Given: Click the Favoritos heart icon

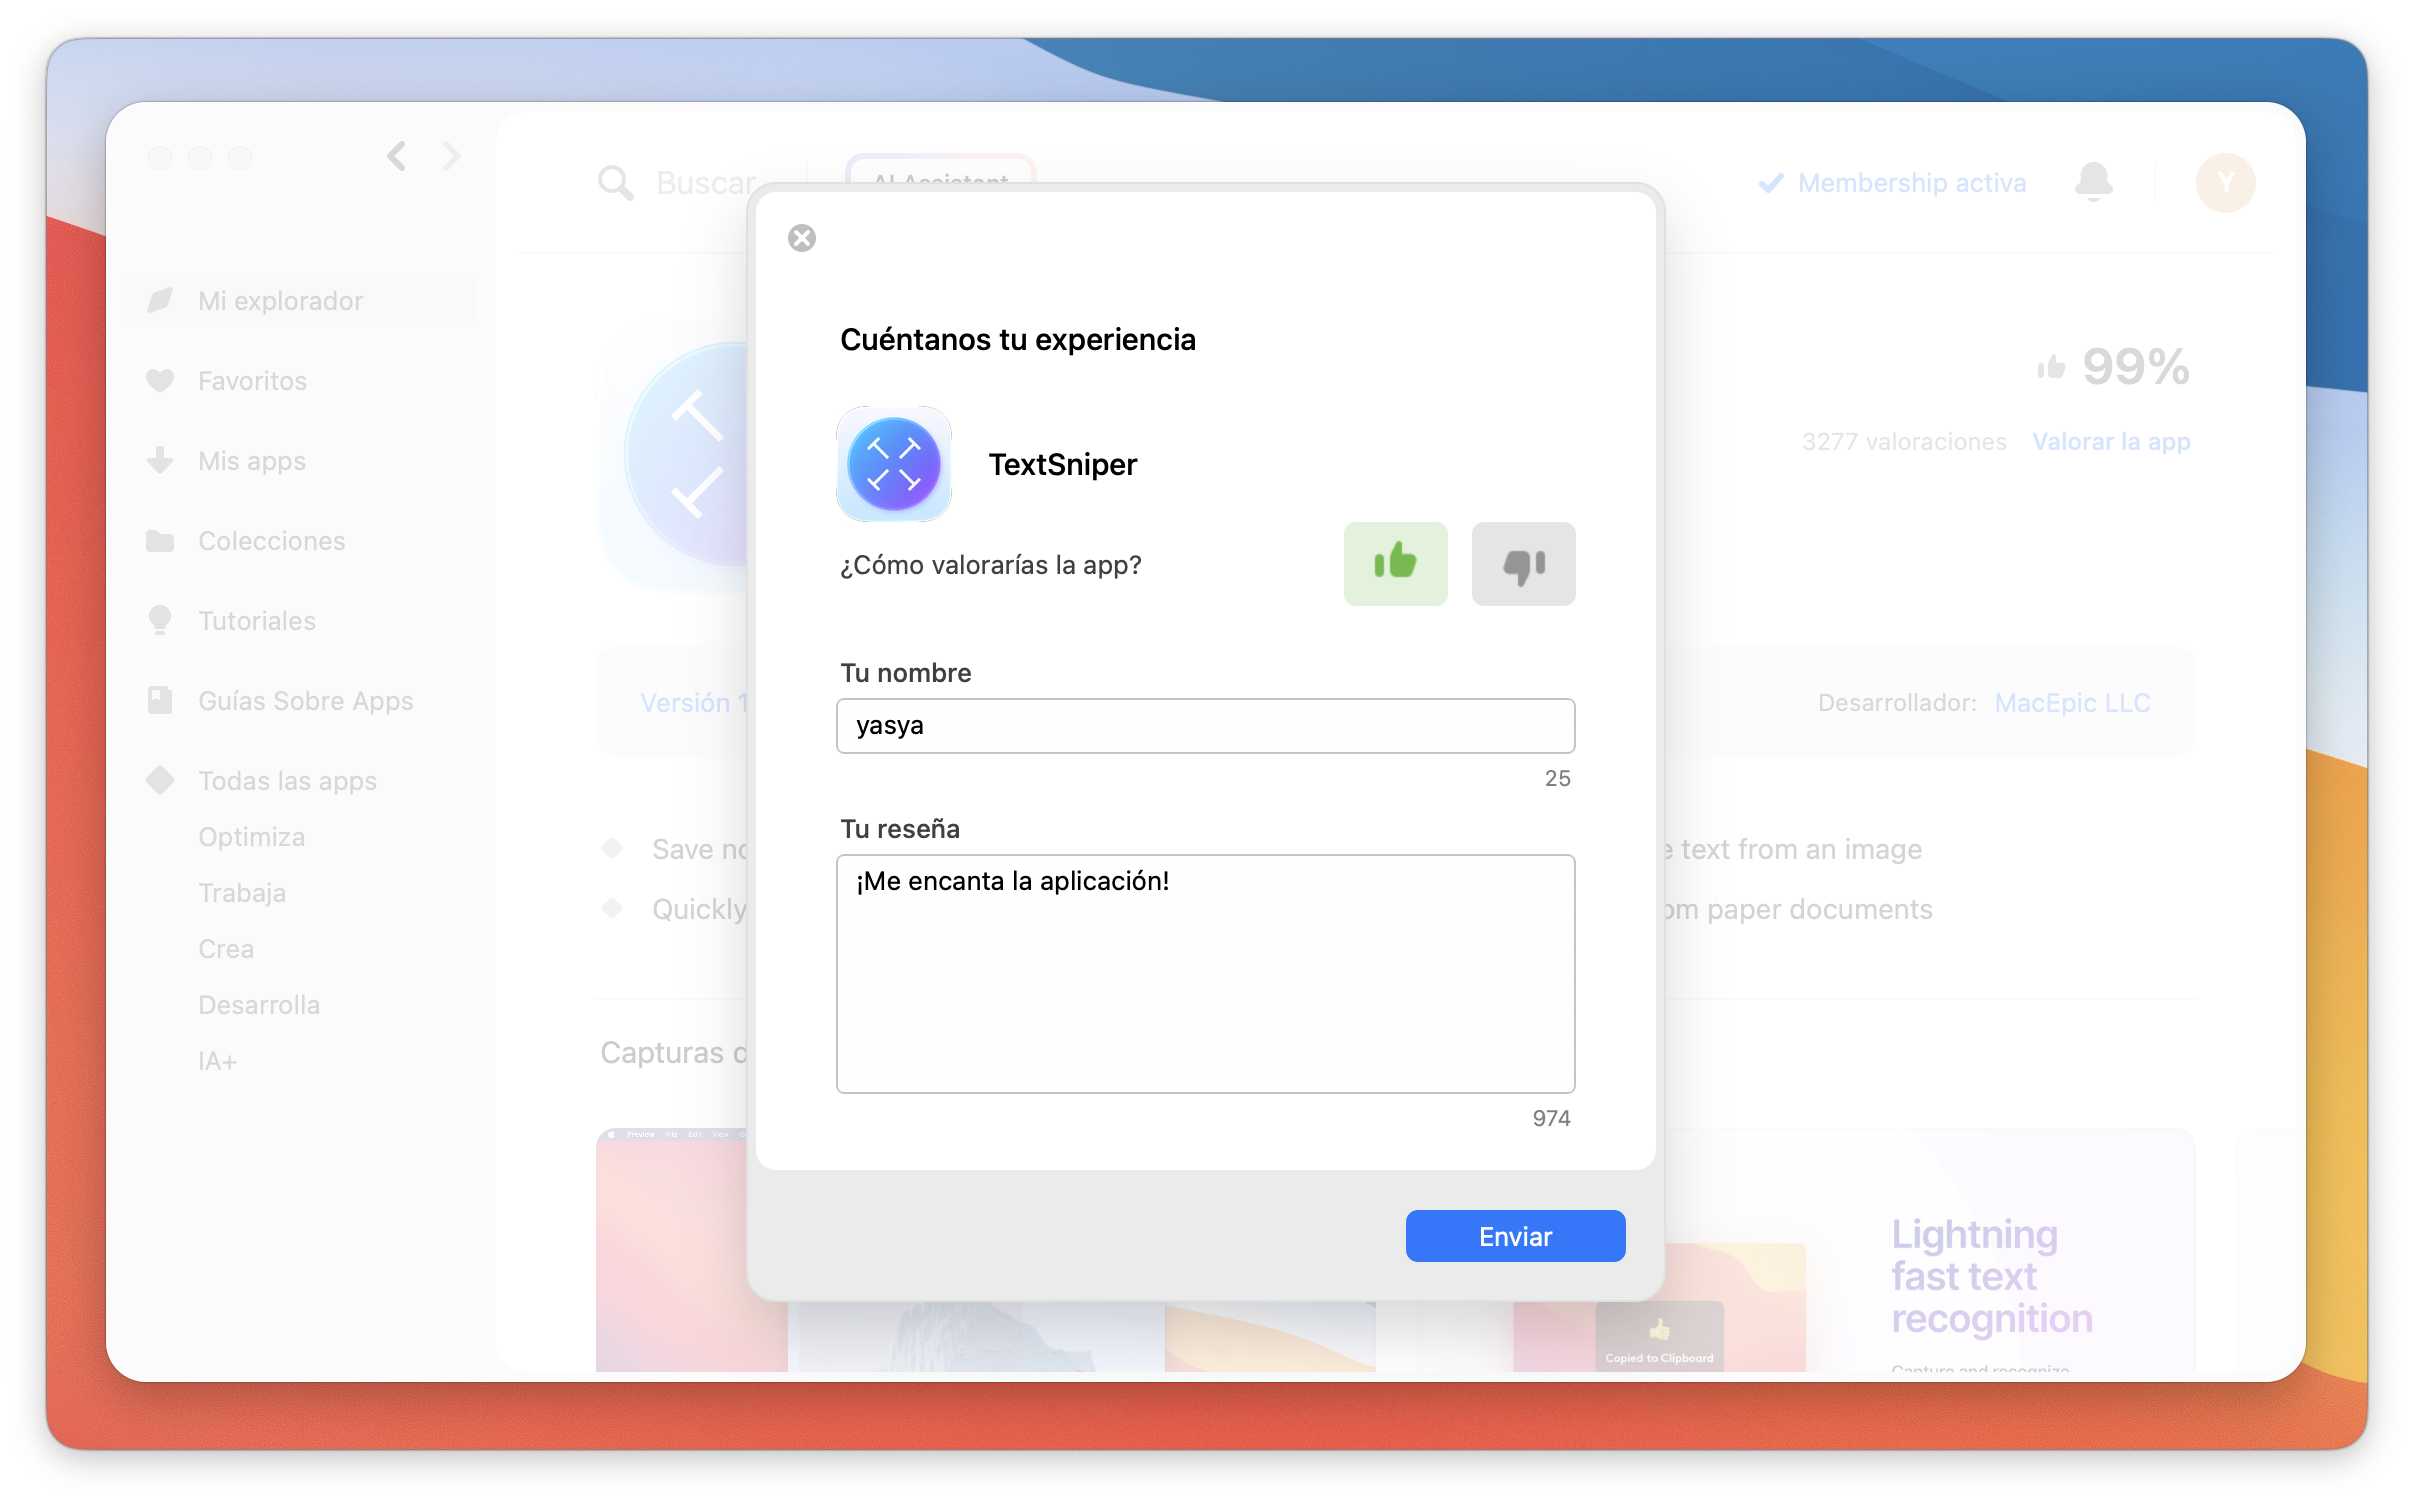Looking at the screenshot, I should pyautogui.click(x=160, y=380).
